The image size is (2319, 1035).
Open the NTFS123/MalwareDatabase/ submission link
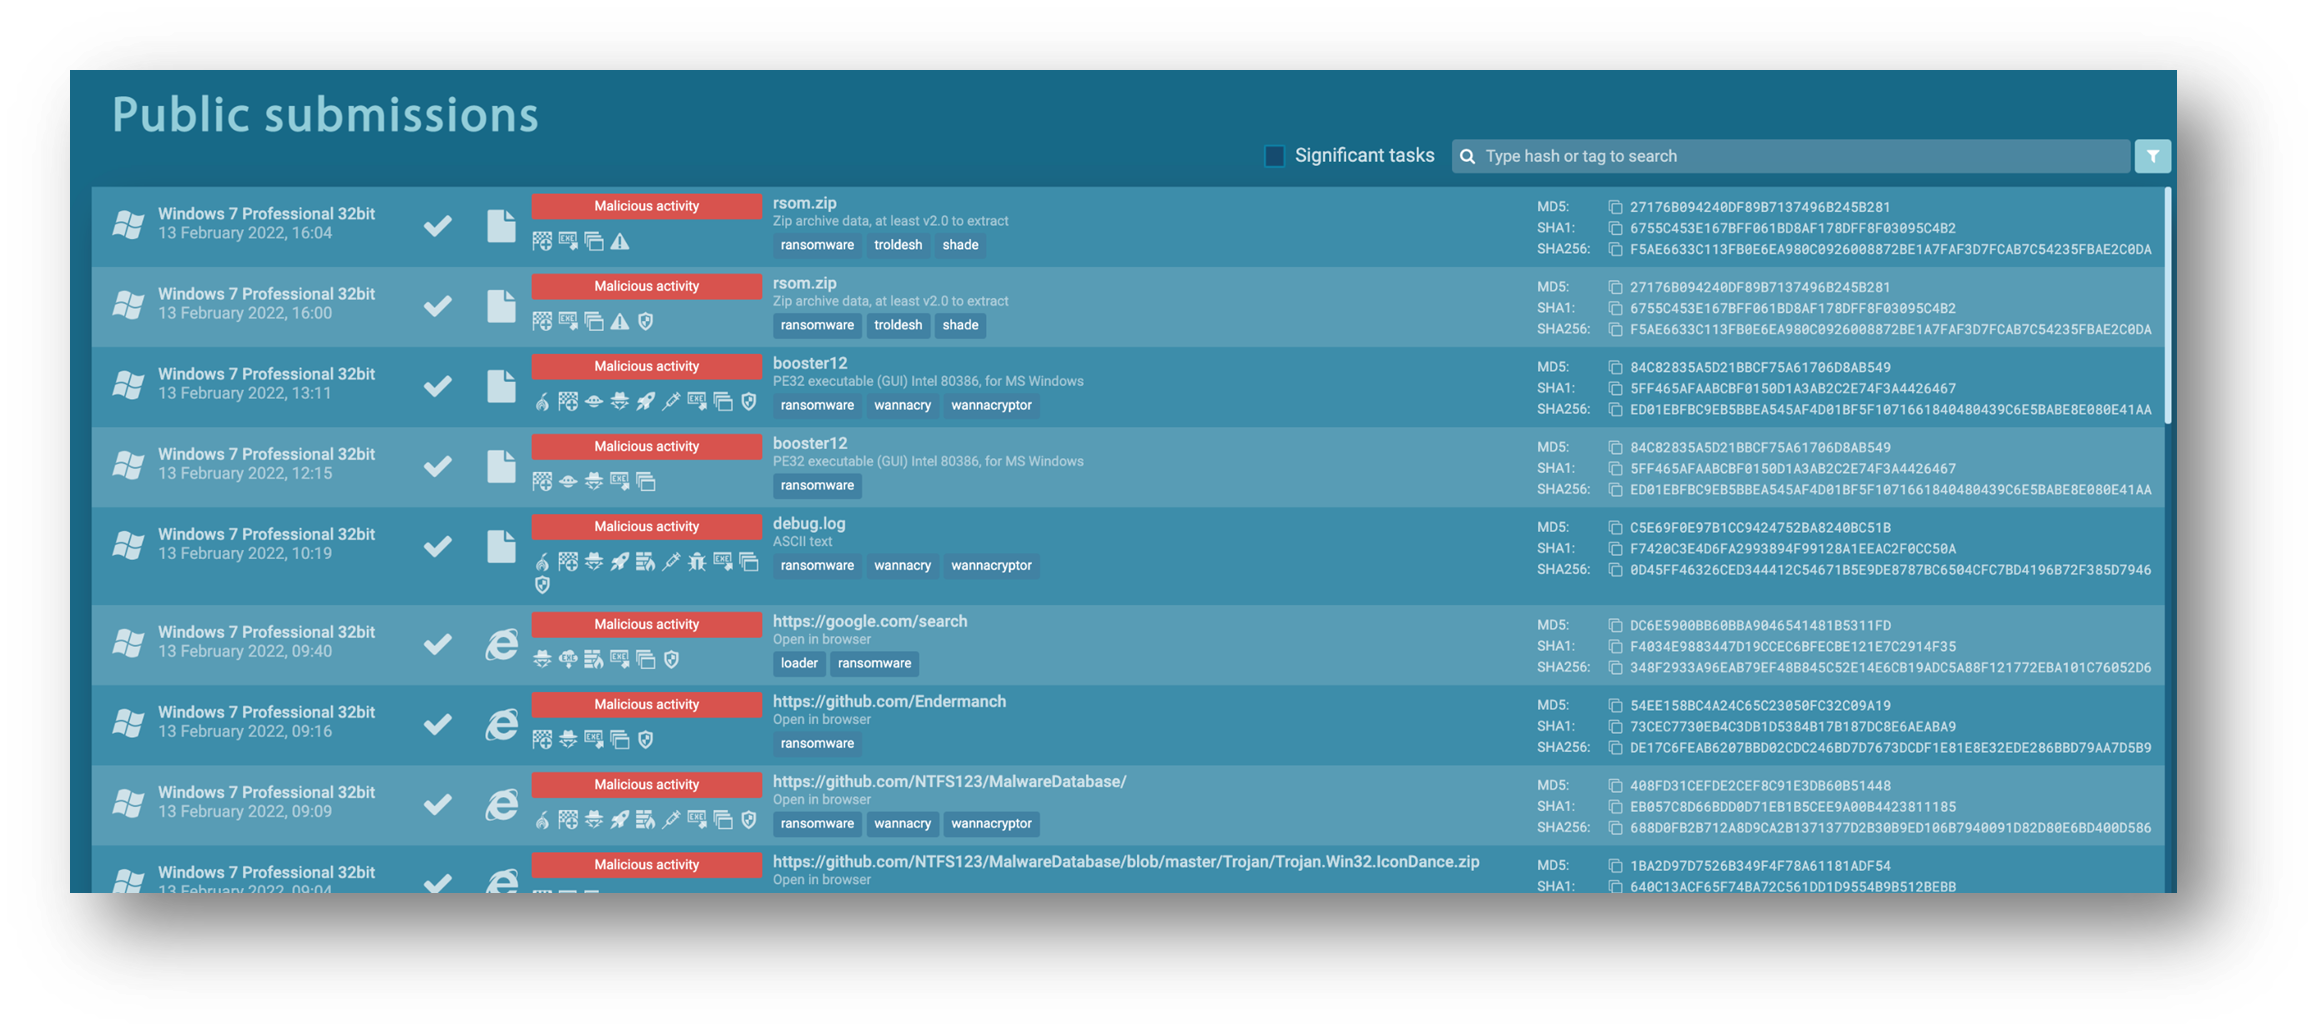(949, 781)
